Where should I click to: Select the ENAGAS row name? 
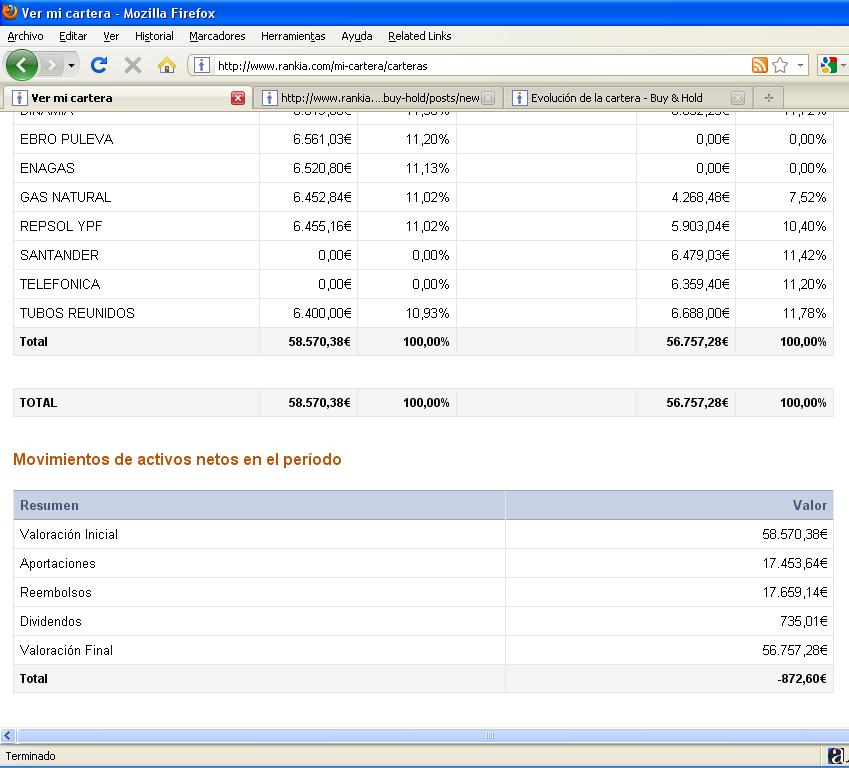click(47, 168)
